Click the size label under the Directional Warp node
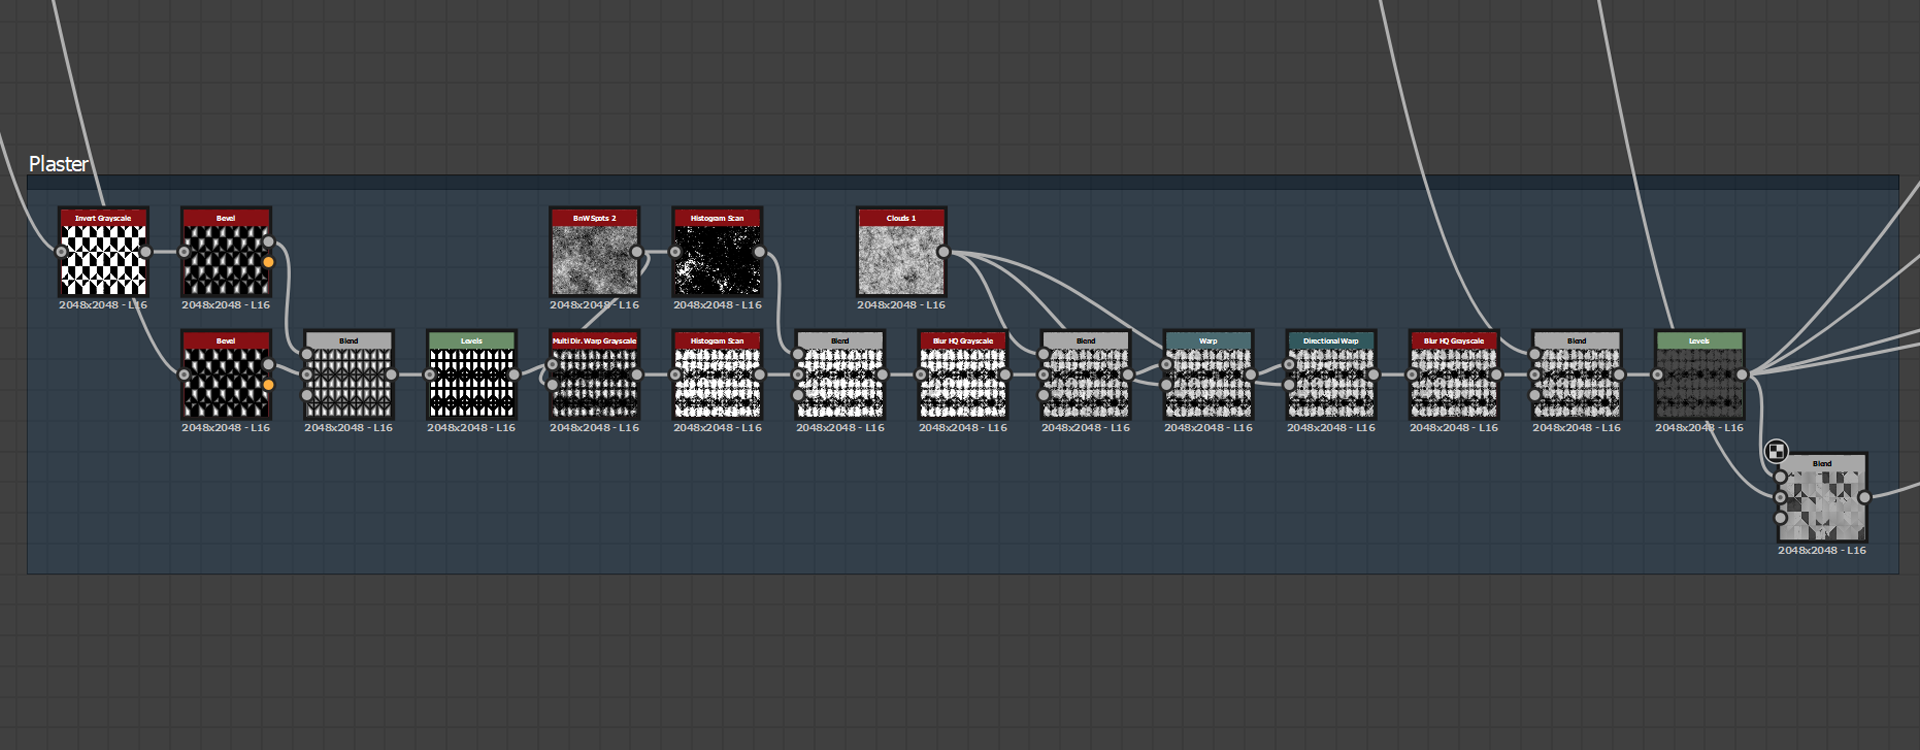The width and height of the screenshot is (1920, 750). [1331, 428]
